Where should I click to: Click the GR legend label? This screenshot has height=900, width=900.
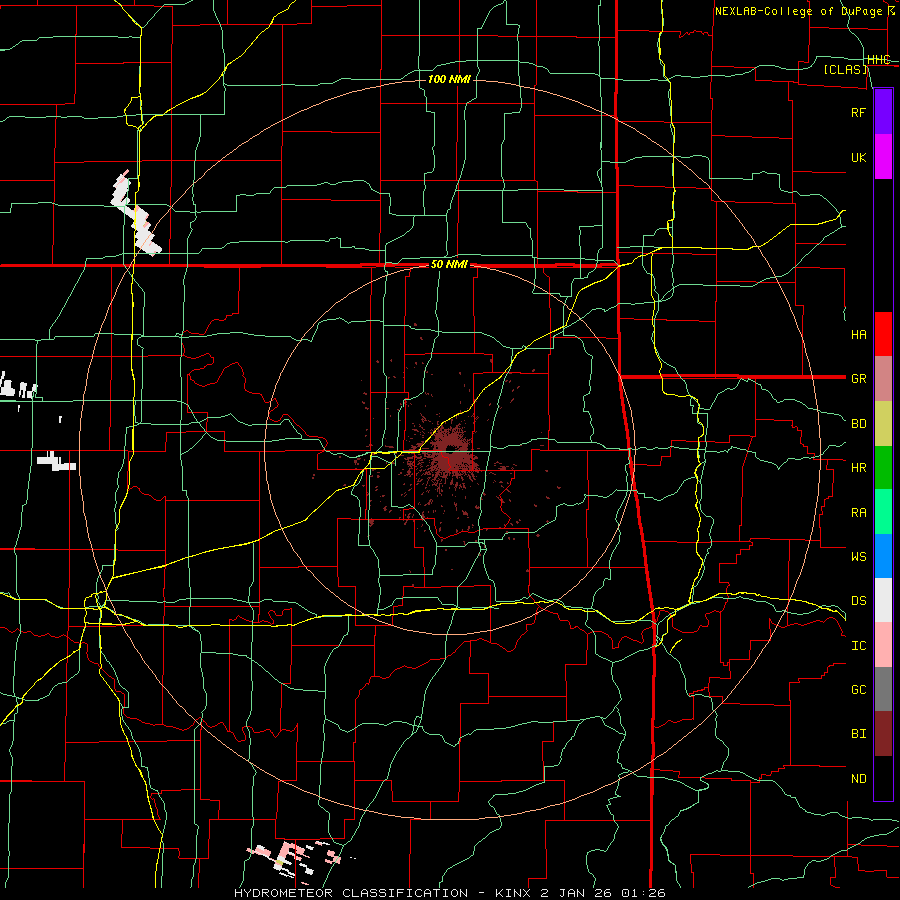point(858,379)
